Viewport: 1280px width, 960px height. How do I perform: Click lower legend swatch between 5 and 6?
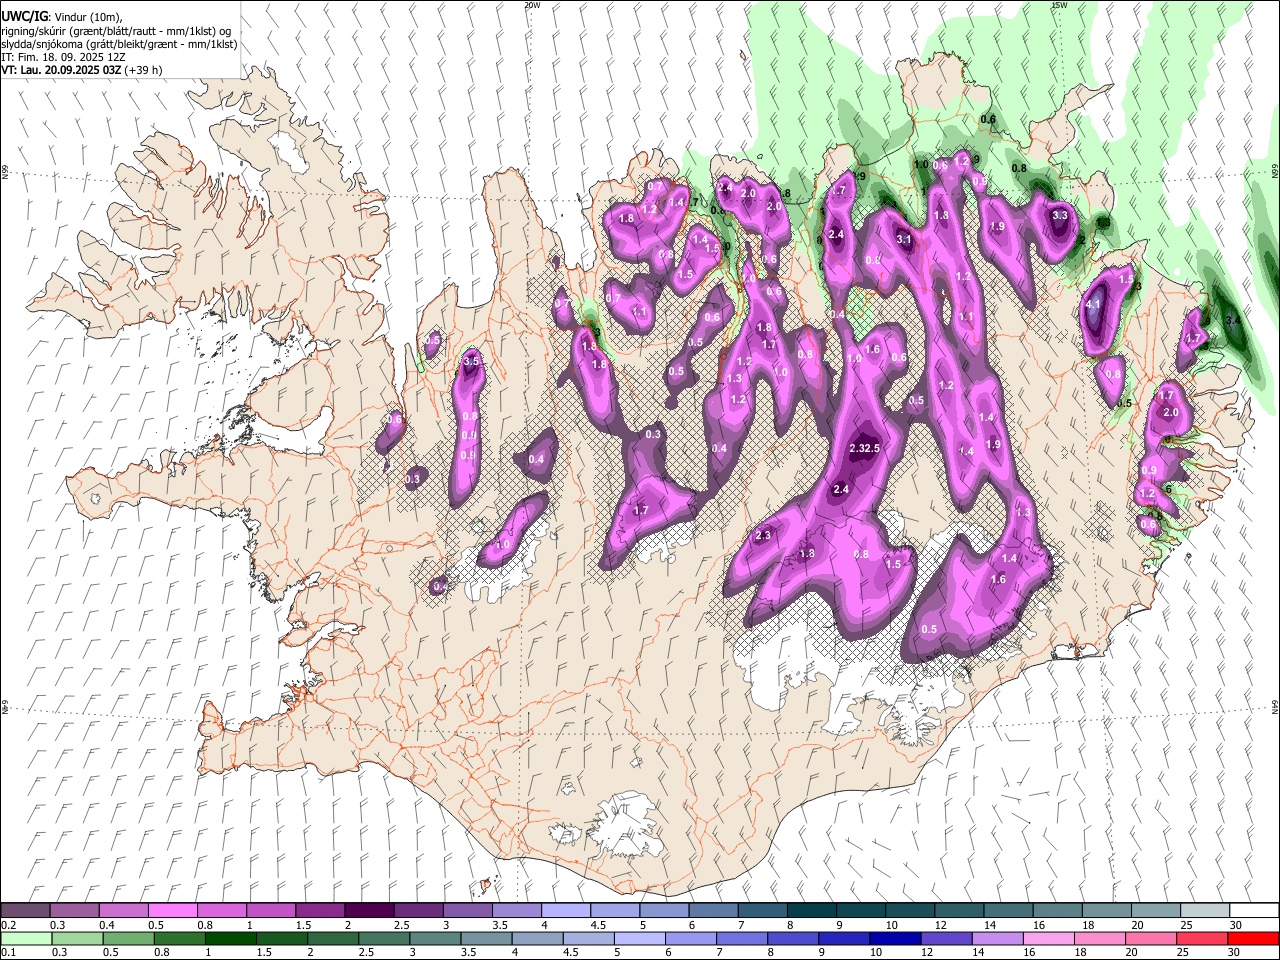[639, 938]
